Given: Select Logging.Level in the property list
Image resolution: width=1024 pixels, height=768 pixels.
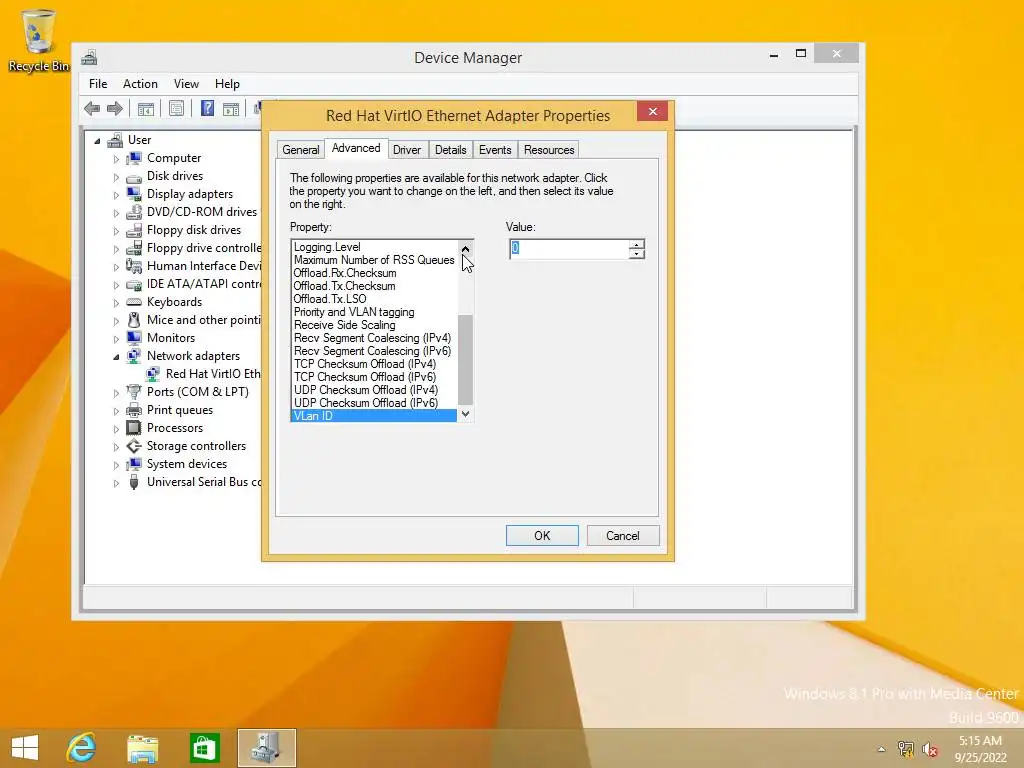Looking at the screenshot, I should point(374,247).
